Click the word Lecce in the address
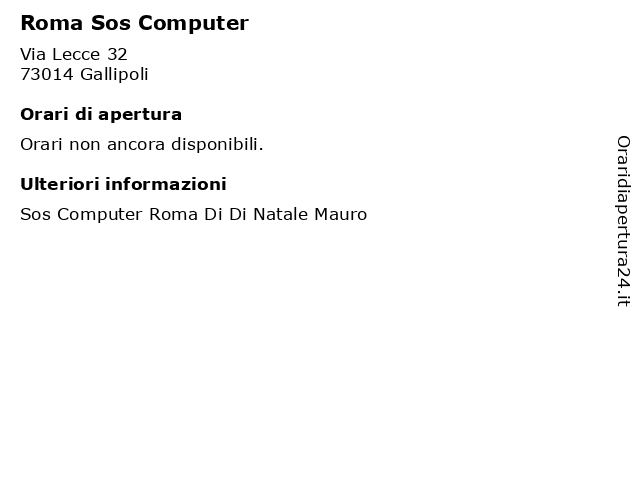 coord(76,54)
